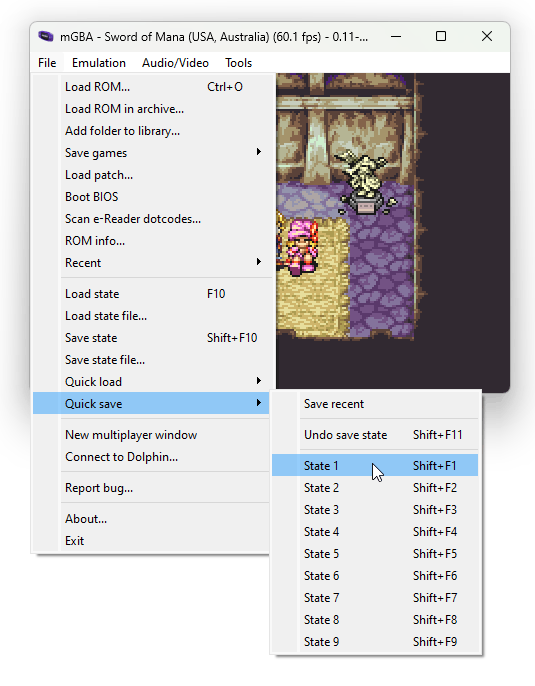Image resolution: width=535 pixels, height=686 pixels.
Task: Choose Load ROM... from File menu
Action: pyautogui.click(x=152, y=87)
